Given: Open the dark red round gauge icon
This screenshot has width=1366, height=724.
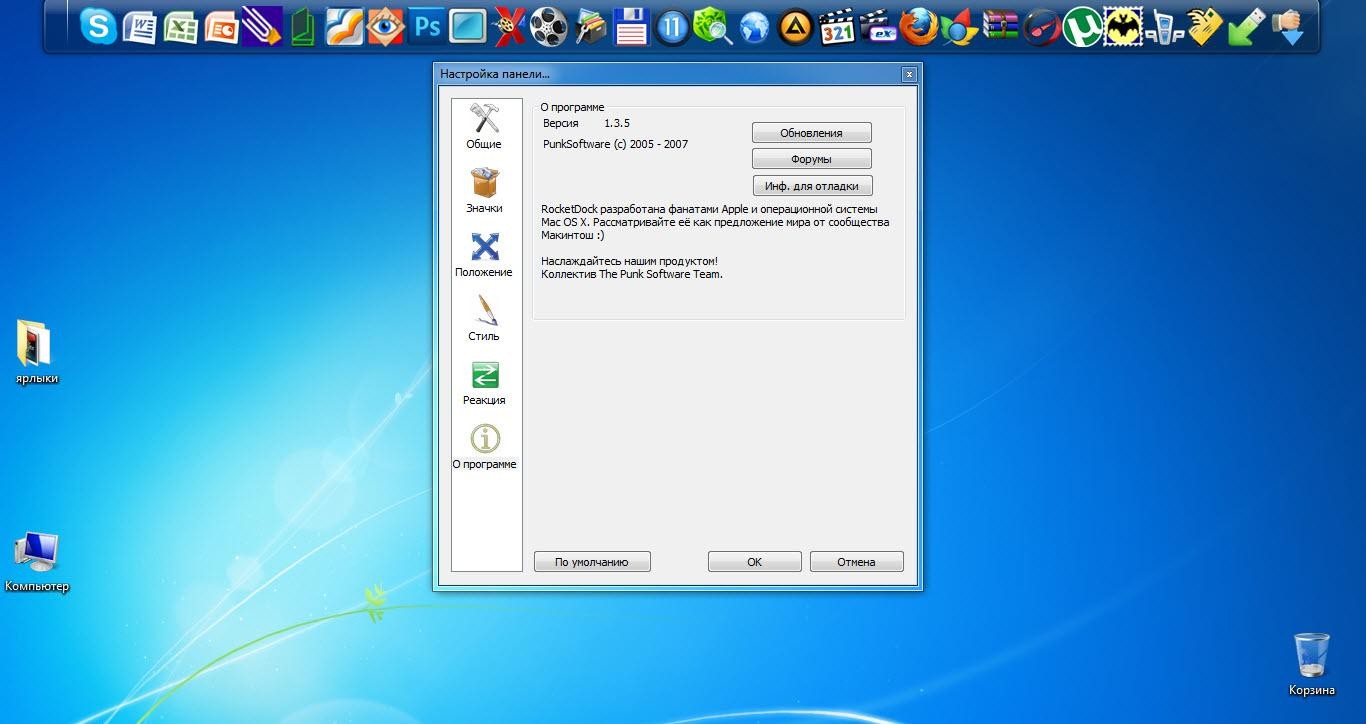Looking at the screenshot, I should tap(1042, 27).
